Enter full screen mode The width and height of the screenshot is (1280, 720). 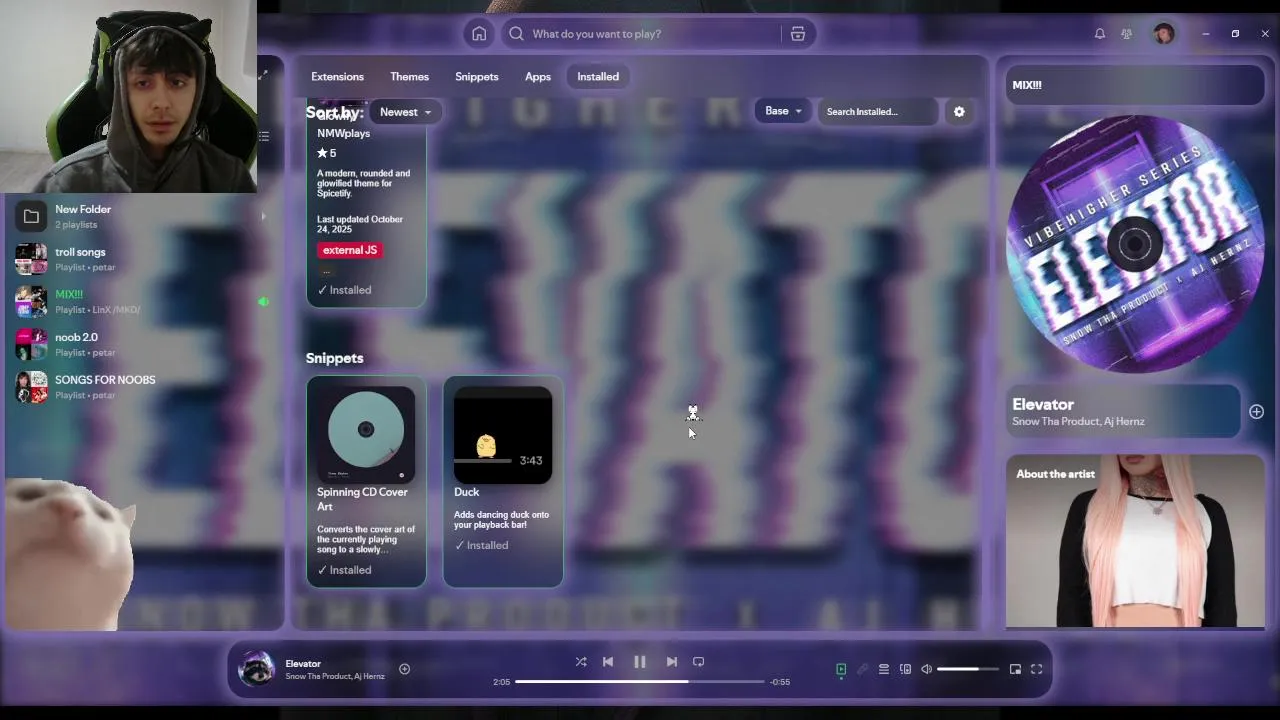pos(1037,670)
